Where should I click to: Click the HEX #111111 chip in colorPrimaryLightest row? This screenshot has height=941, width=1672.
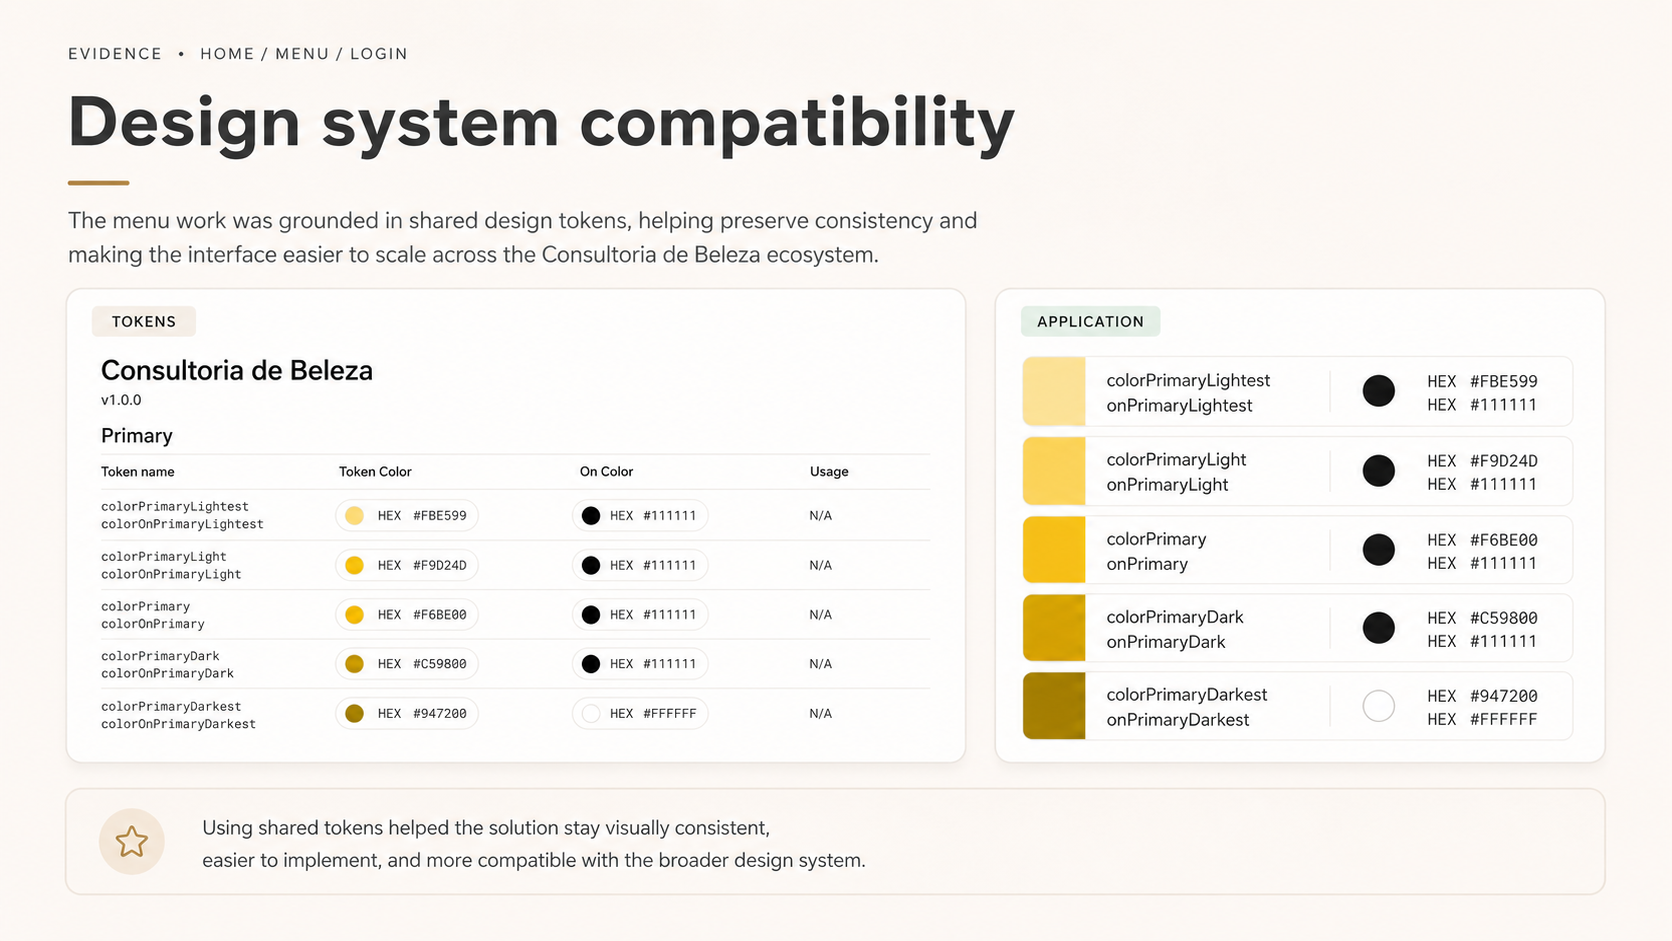(x=640, y=516)
